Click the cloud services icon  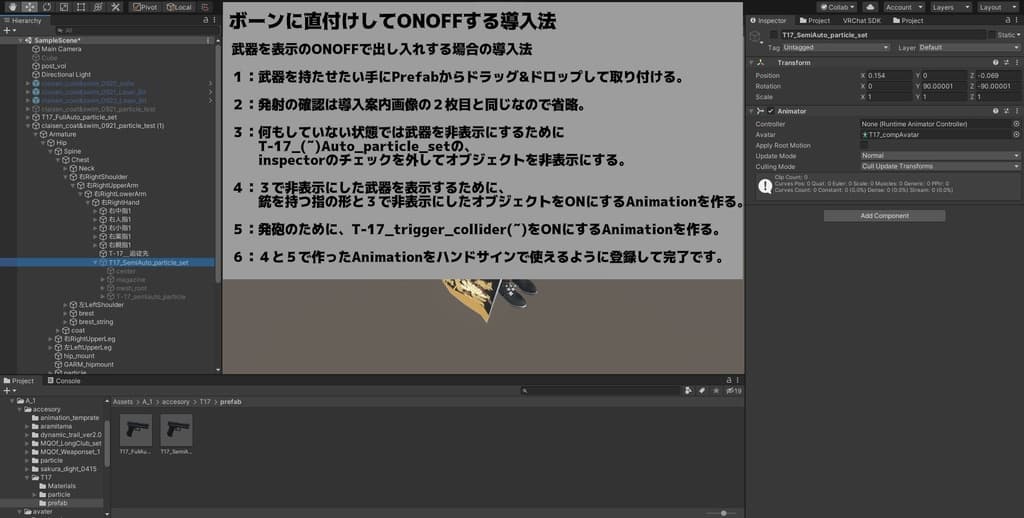pyautogui.click(x=870, y=7)
